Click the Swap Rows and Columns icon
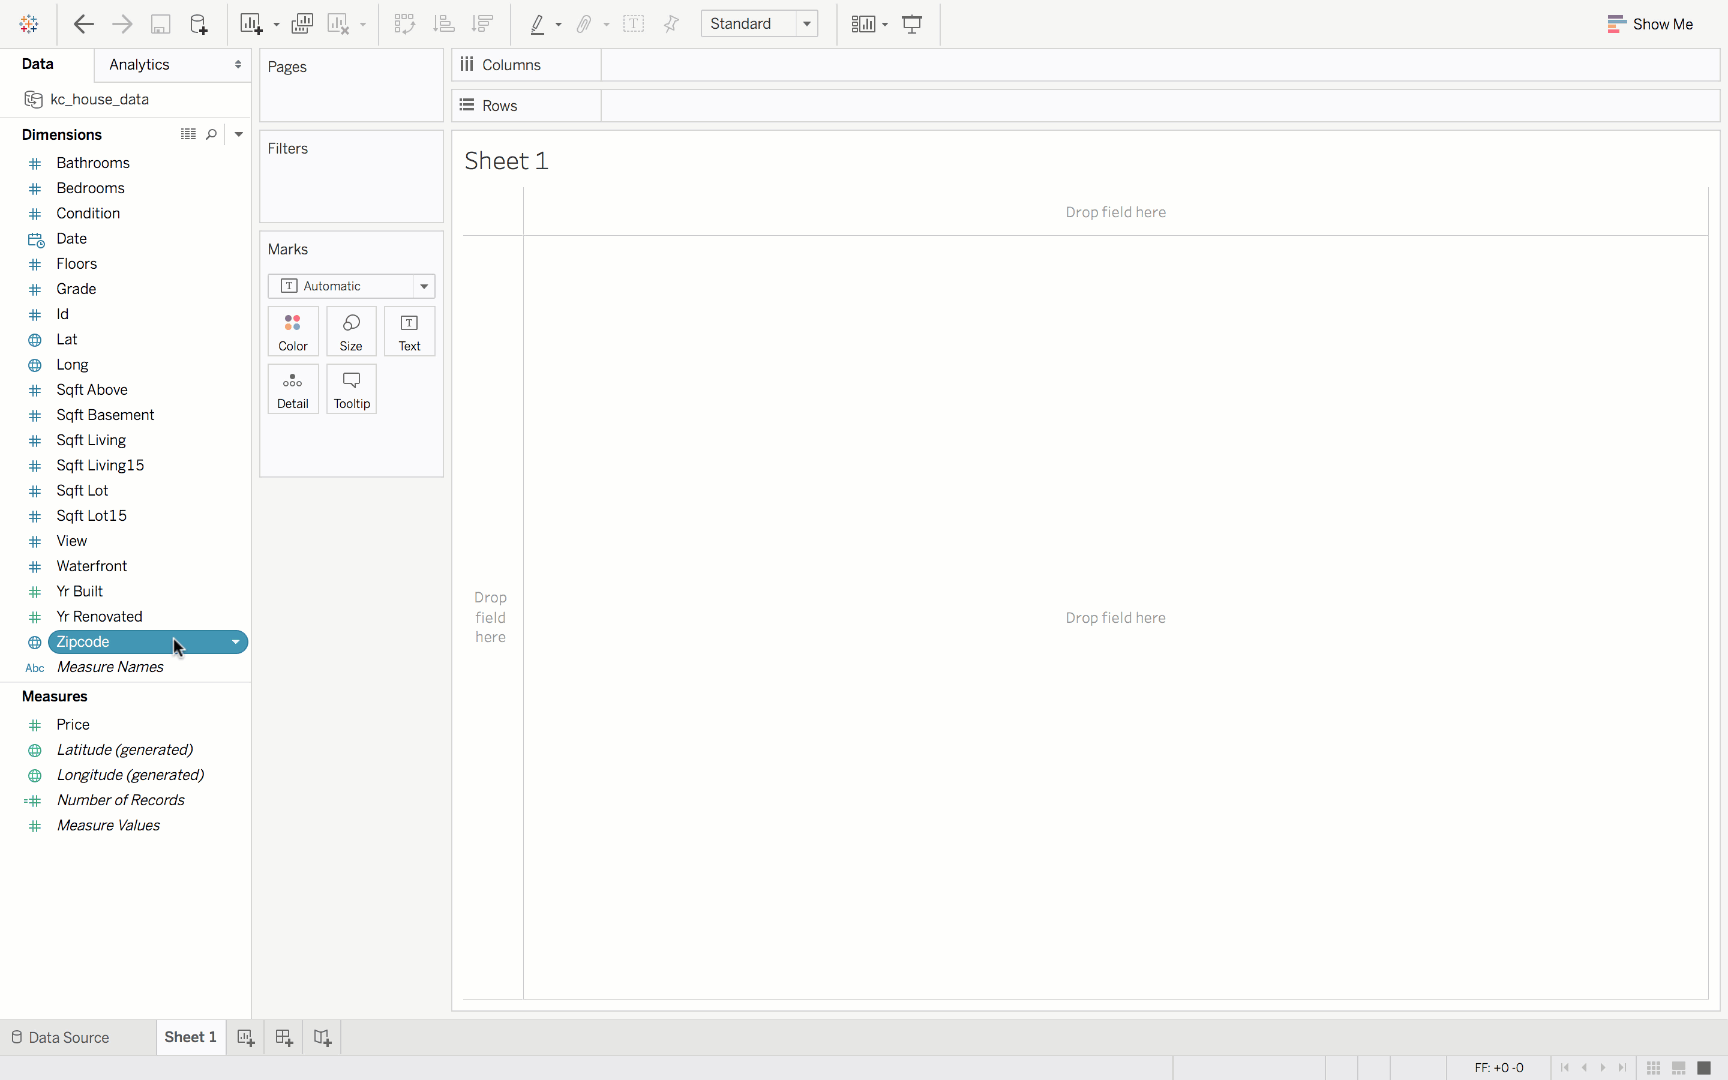 click(x=405, y=24)
